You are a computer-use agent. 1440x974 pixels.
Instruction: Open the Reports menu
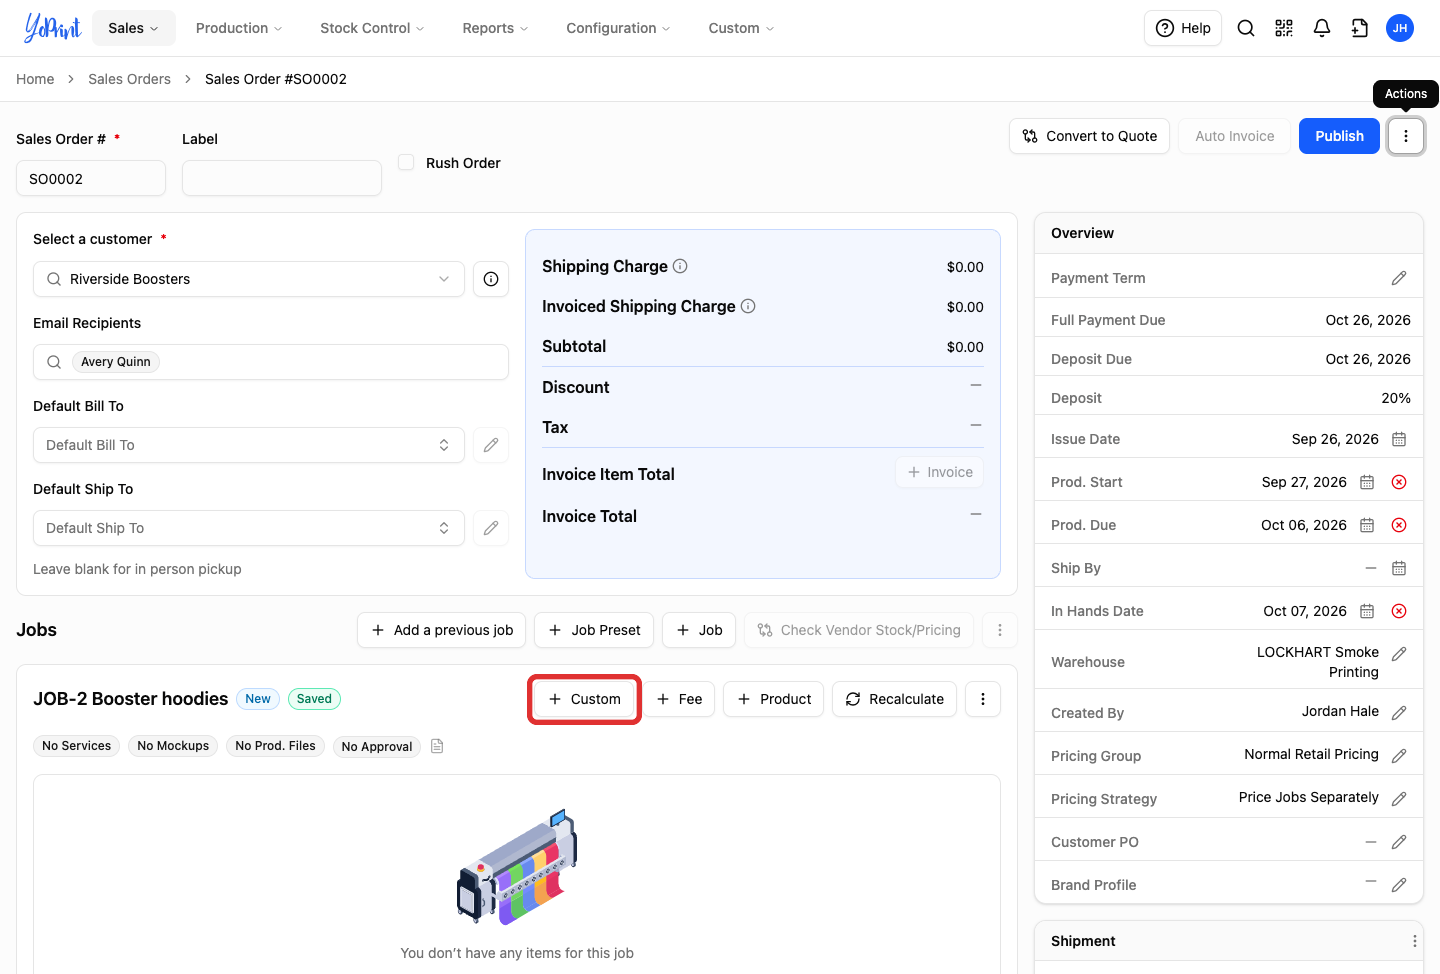(x=495, y=28)
